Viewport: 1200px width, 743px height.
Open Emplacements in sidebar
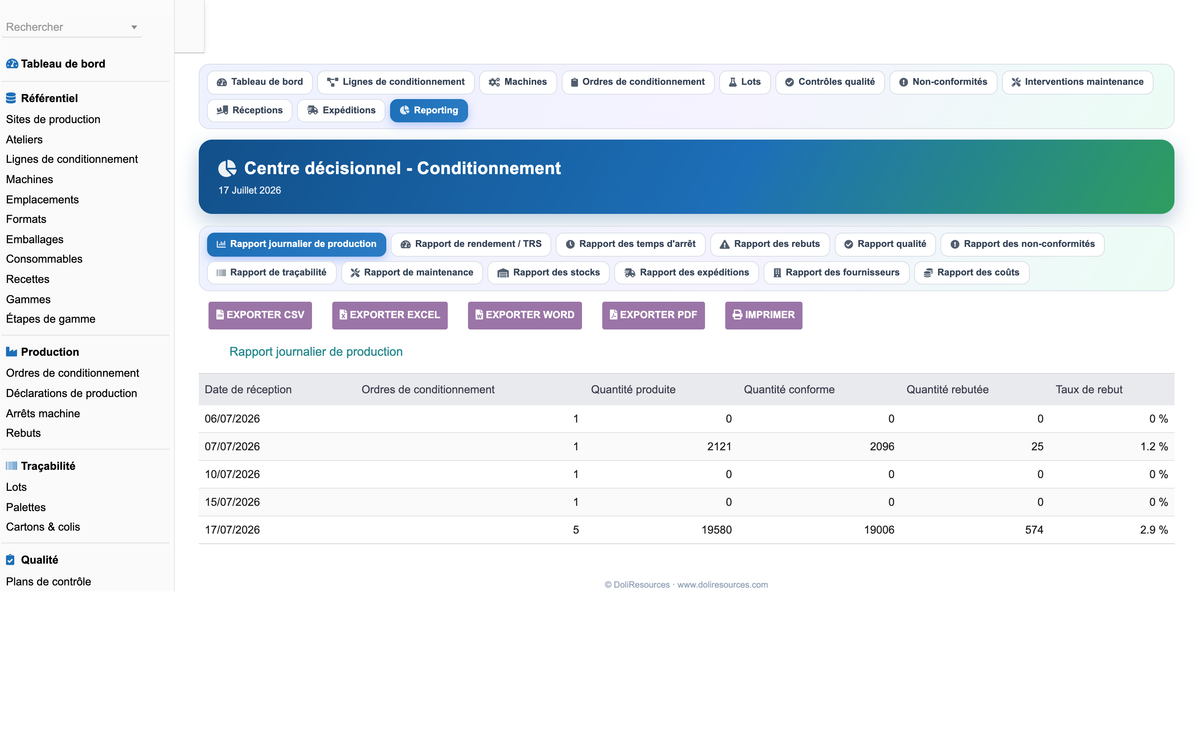(x=42, y=199)
